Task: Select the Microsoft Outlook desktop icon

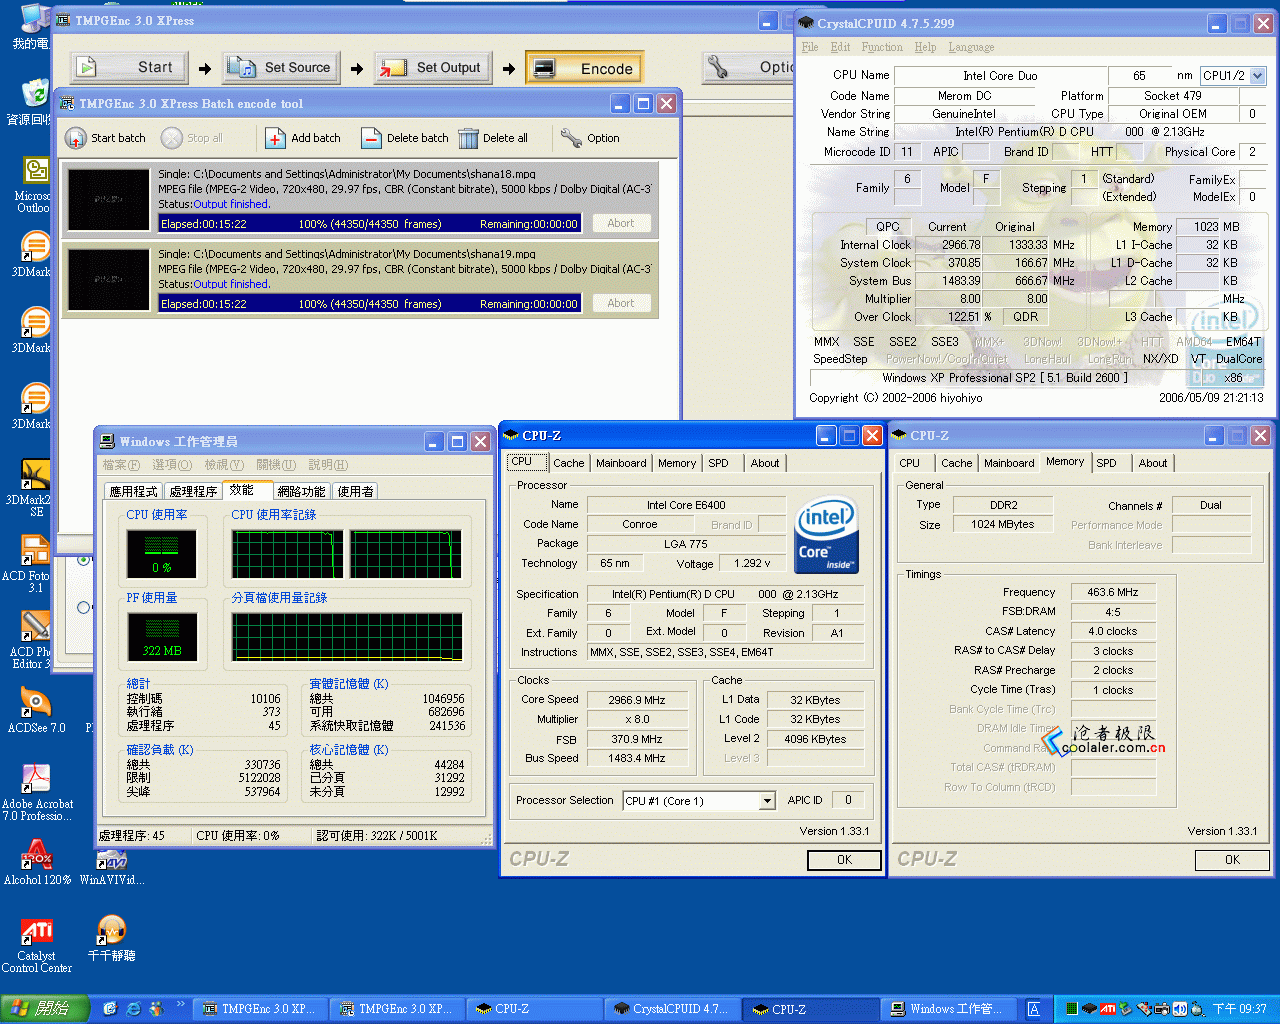Action: point(32,185)
